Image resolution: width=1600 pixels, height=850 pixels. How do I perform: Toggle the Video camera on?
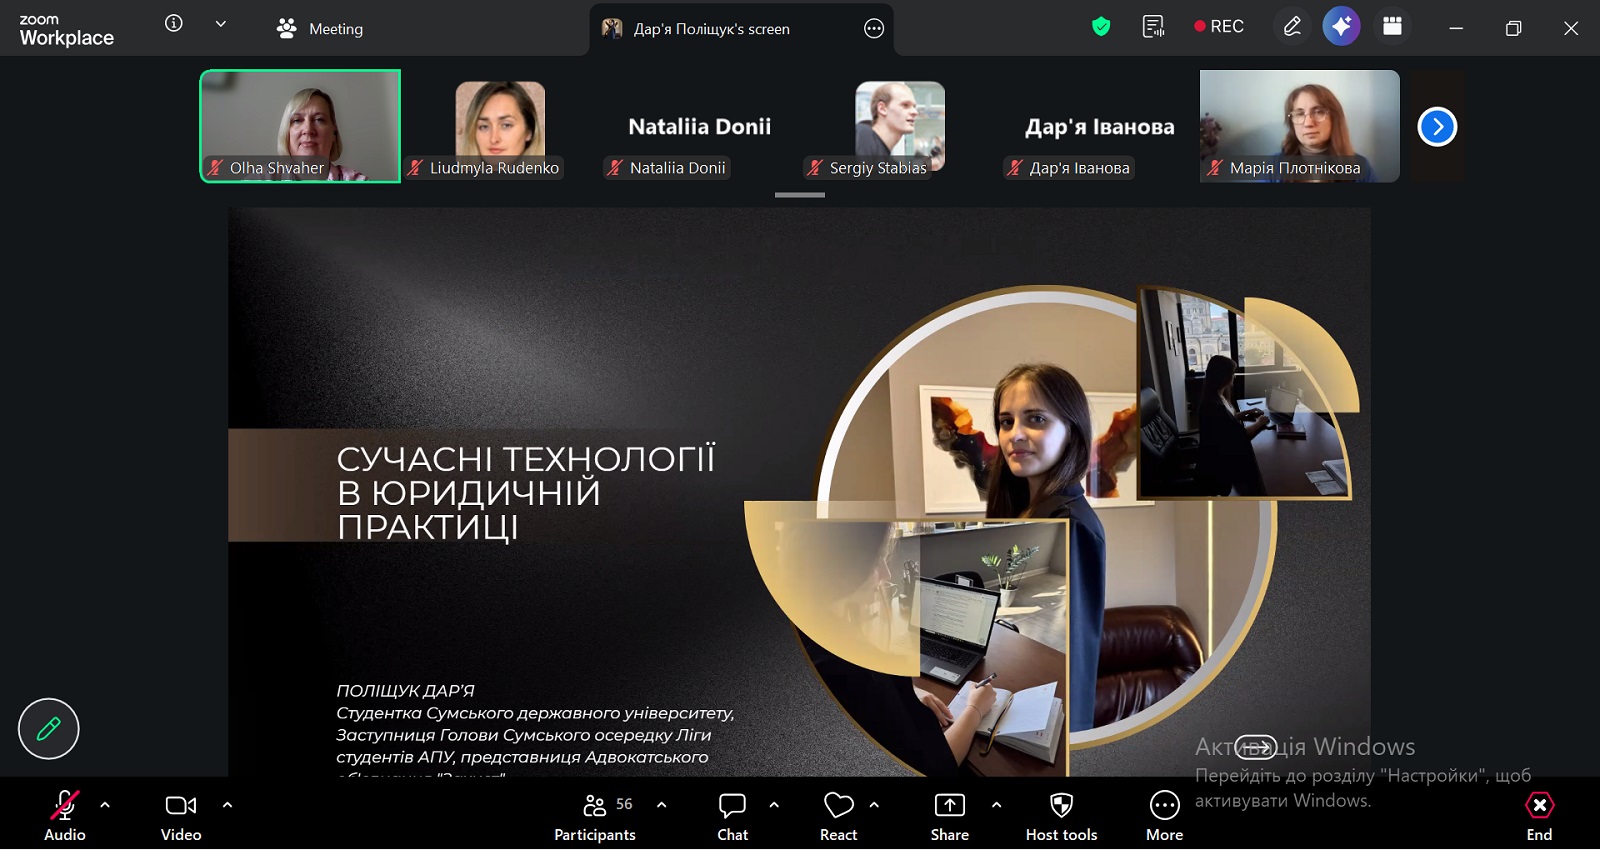181,815
